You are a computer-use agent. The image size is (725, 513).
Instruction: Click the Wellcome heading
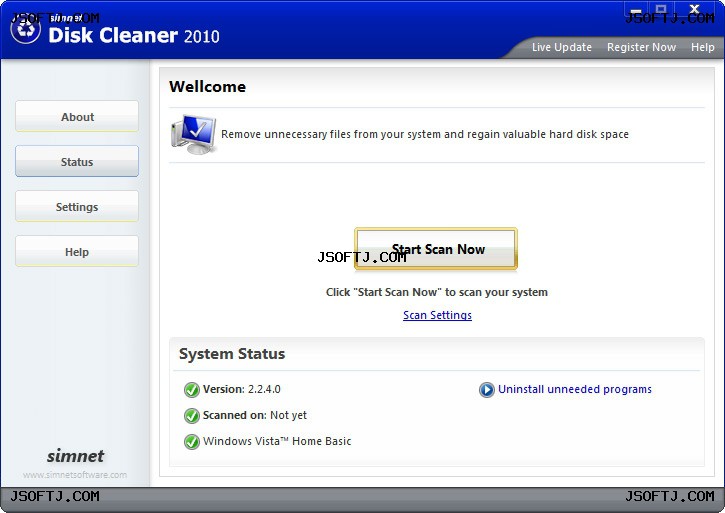tap(207, 87)
